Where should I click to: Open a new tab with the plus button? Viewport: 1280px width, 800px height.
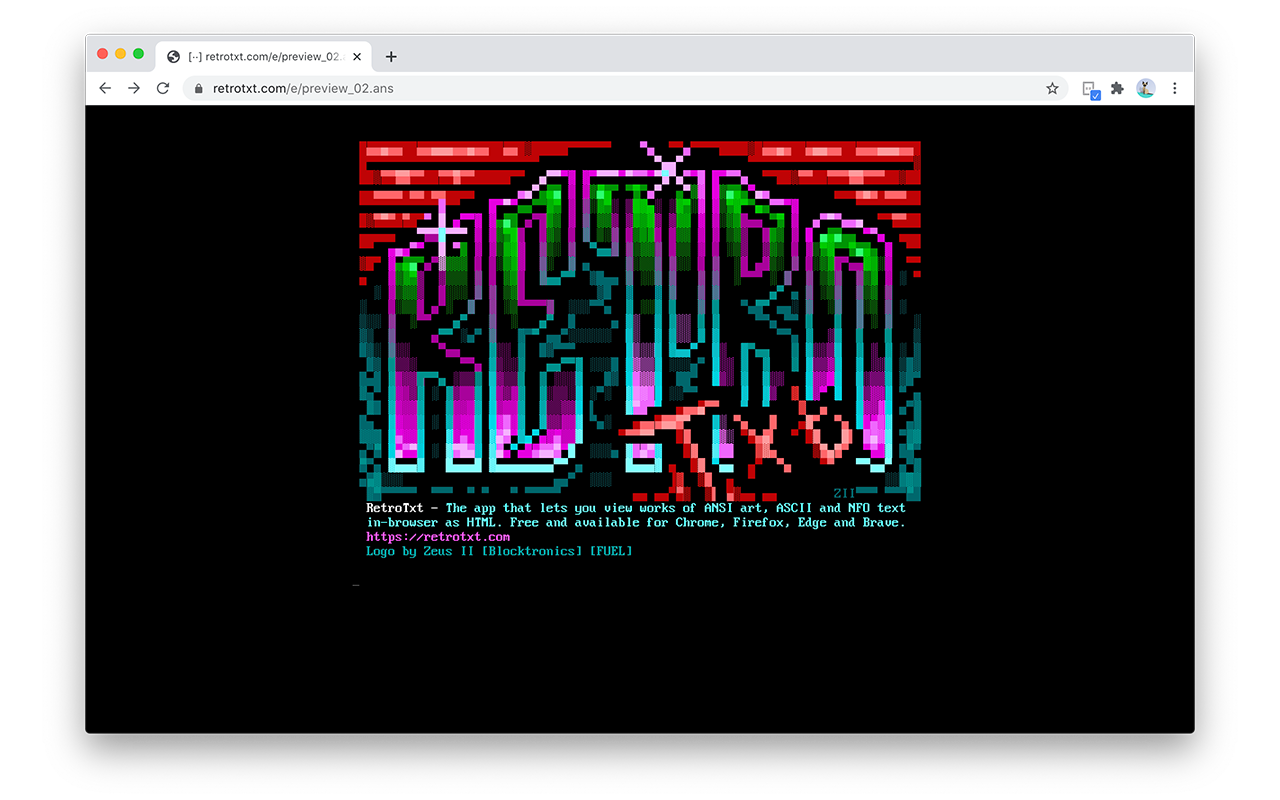[390, 57]
